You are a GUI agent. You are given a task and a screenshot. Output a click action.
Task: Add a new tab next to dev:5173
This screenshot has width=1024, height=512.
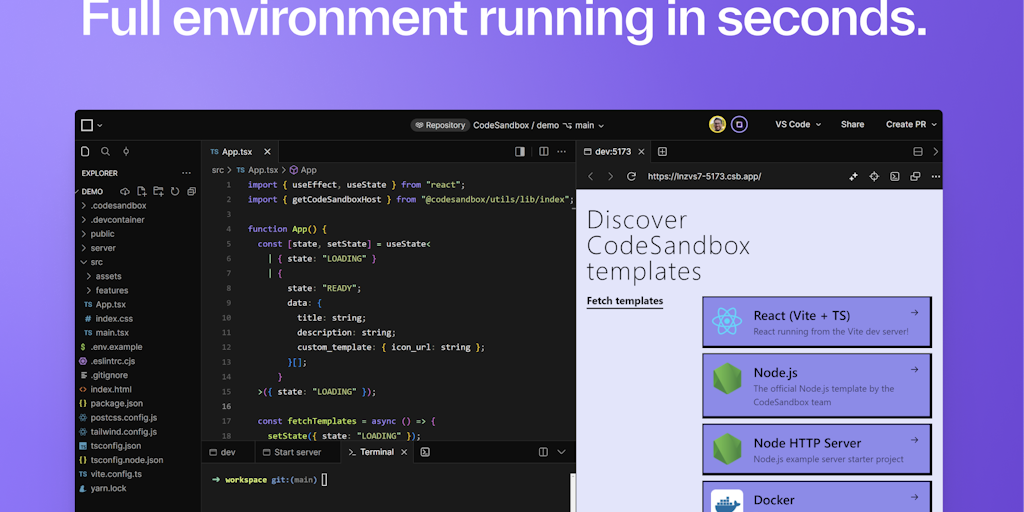point(662,152)
